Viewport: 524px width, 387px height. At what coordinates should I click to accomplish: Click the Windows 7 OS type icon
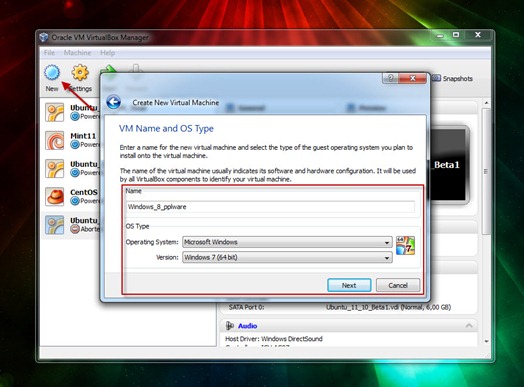click(x=405, y=245)
